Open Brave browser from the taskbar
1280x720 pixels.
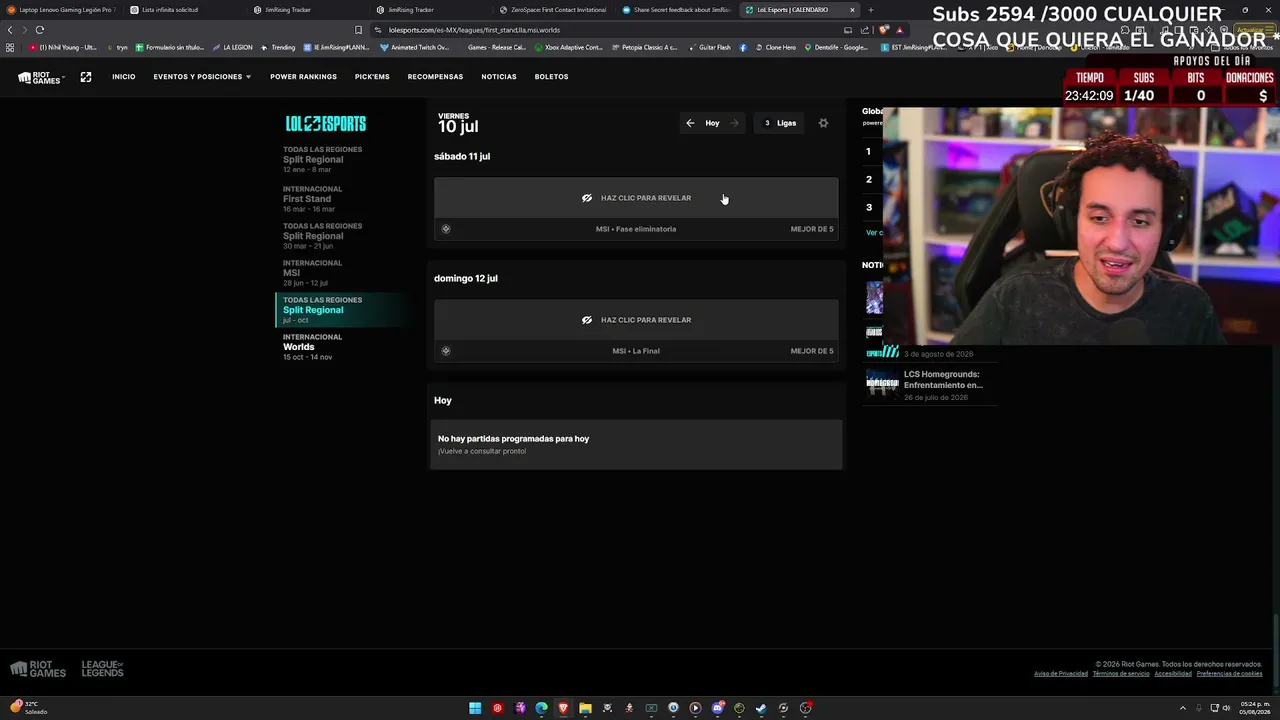(x=563, y=708)
